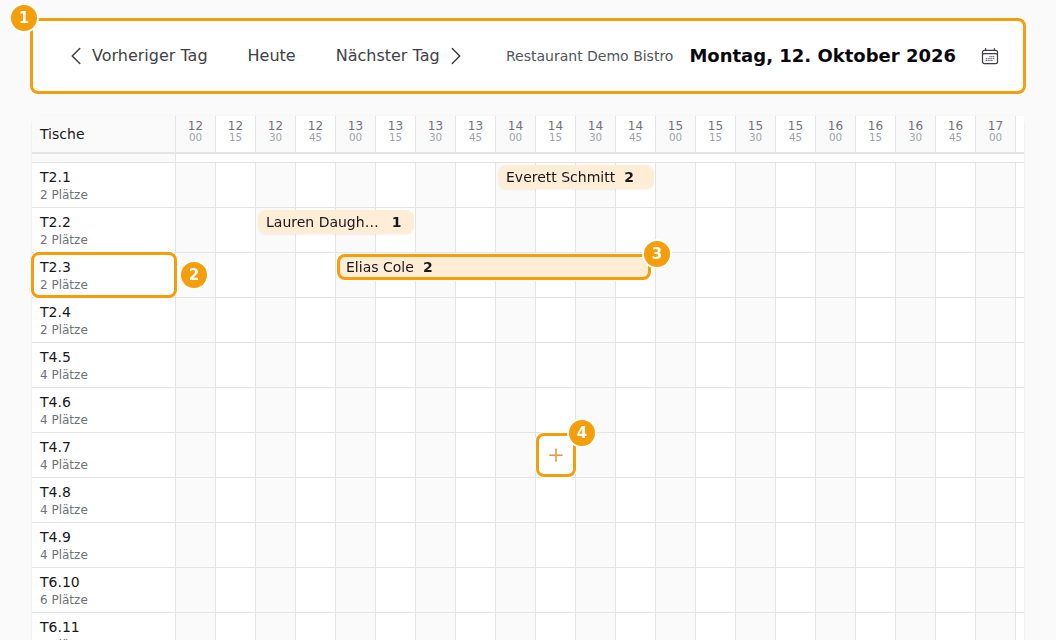Click Restaurant Demo Bistro label
The height and width of the screenshot is (640, 1056).
[589, 56]
